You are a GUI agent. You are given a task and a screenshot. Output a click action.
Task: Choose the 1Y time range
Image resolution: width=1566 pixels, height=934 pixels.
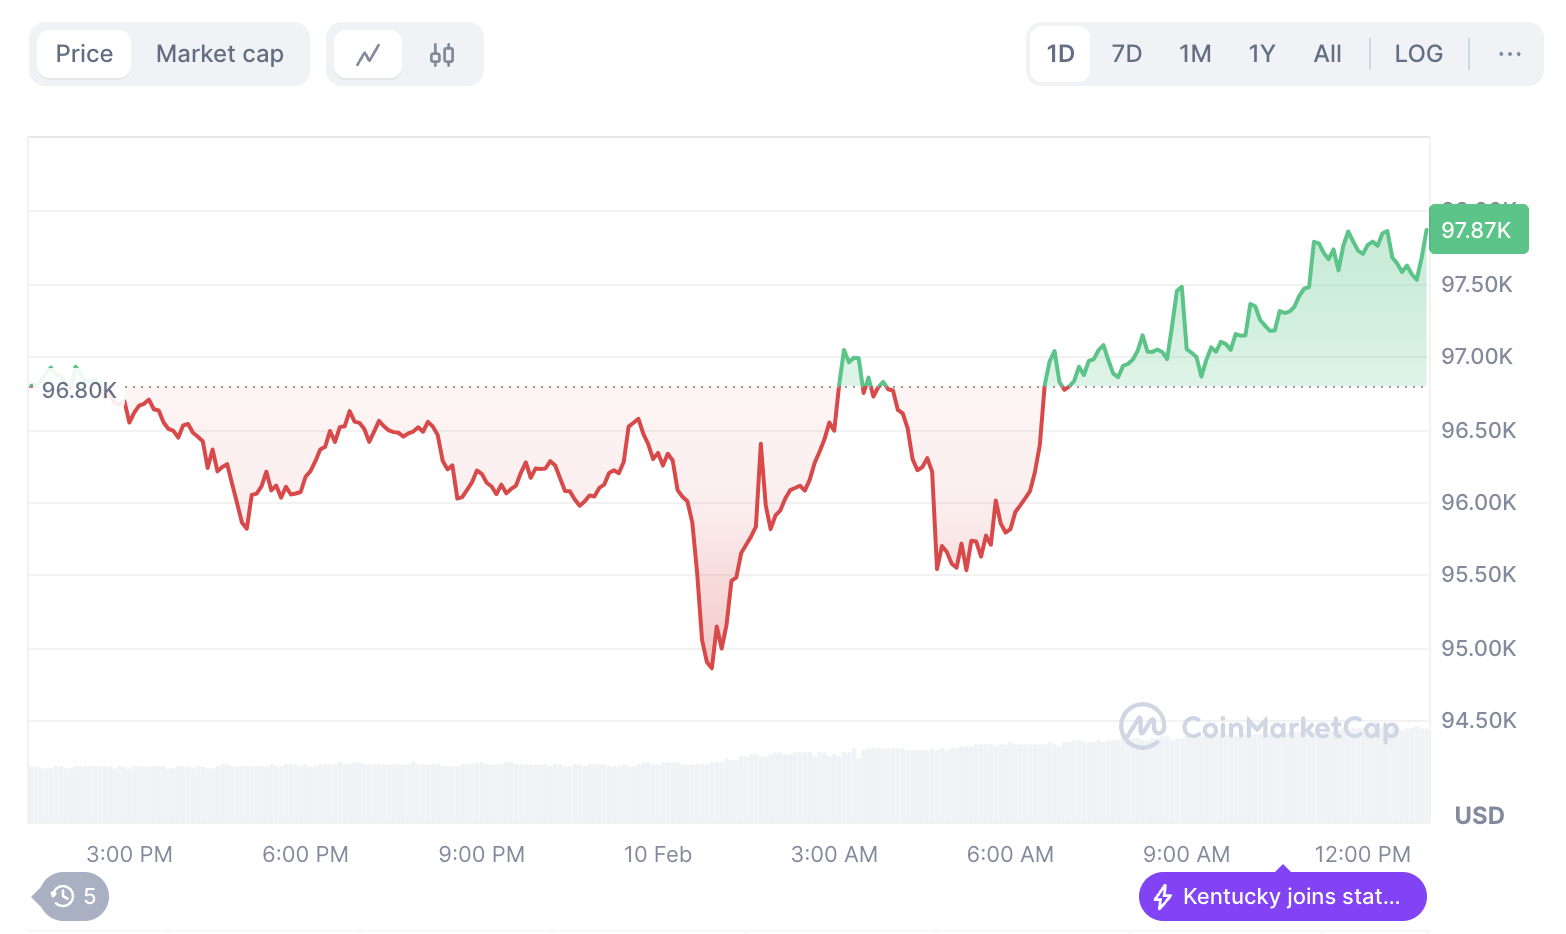(1262, 54)
